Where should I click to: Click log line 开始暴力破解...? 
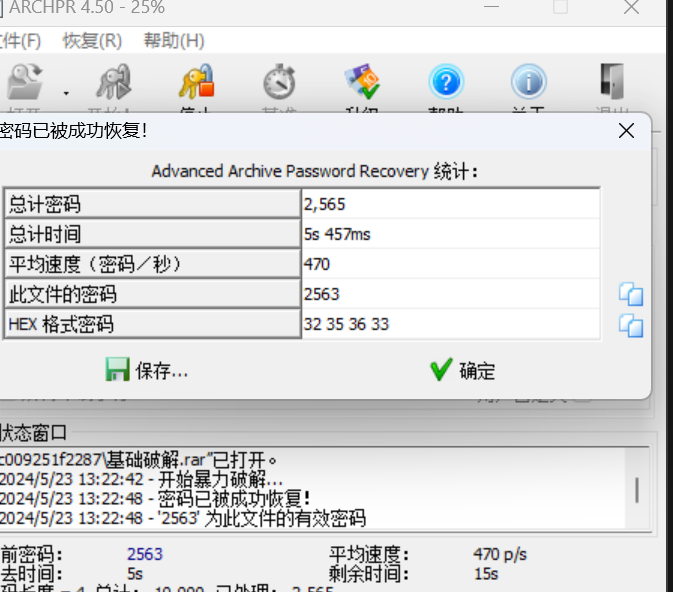(141, 479)
